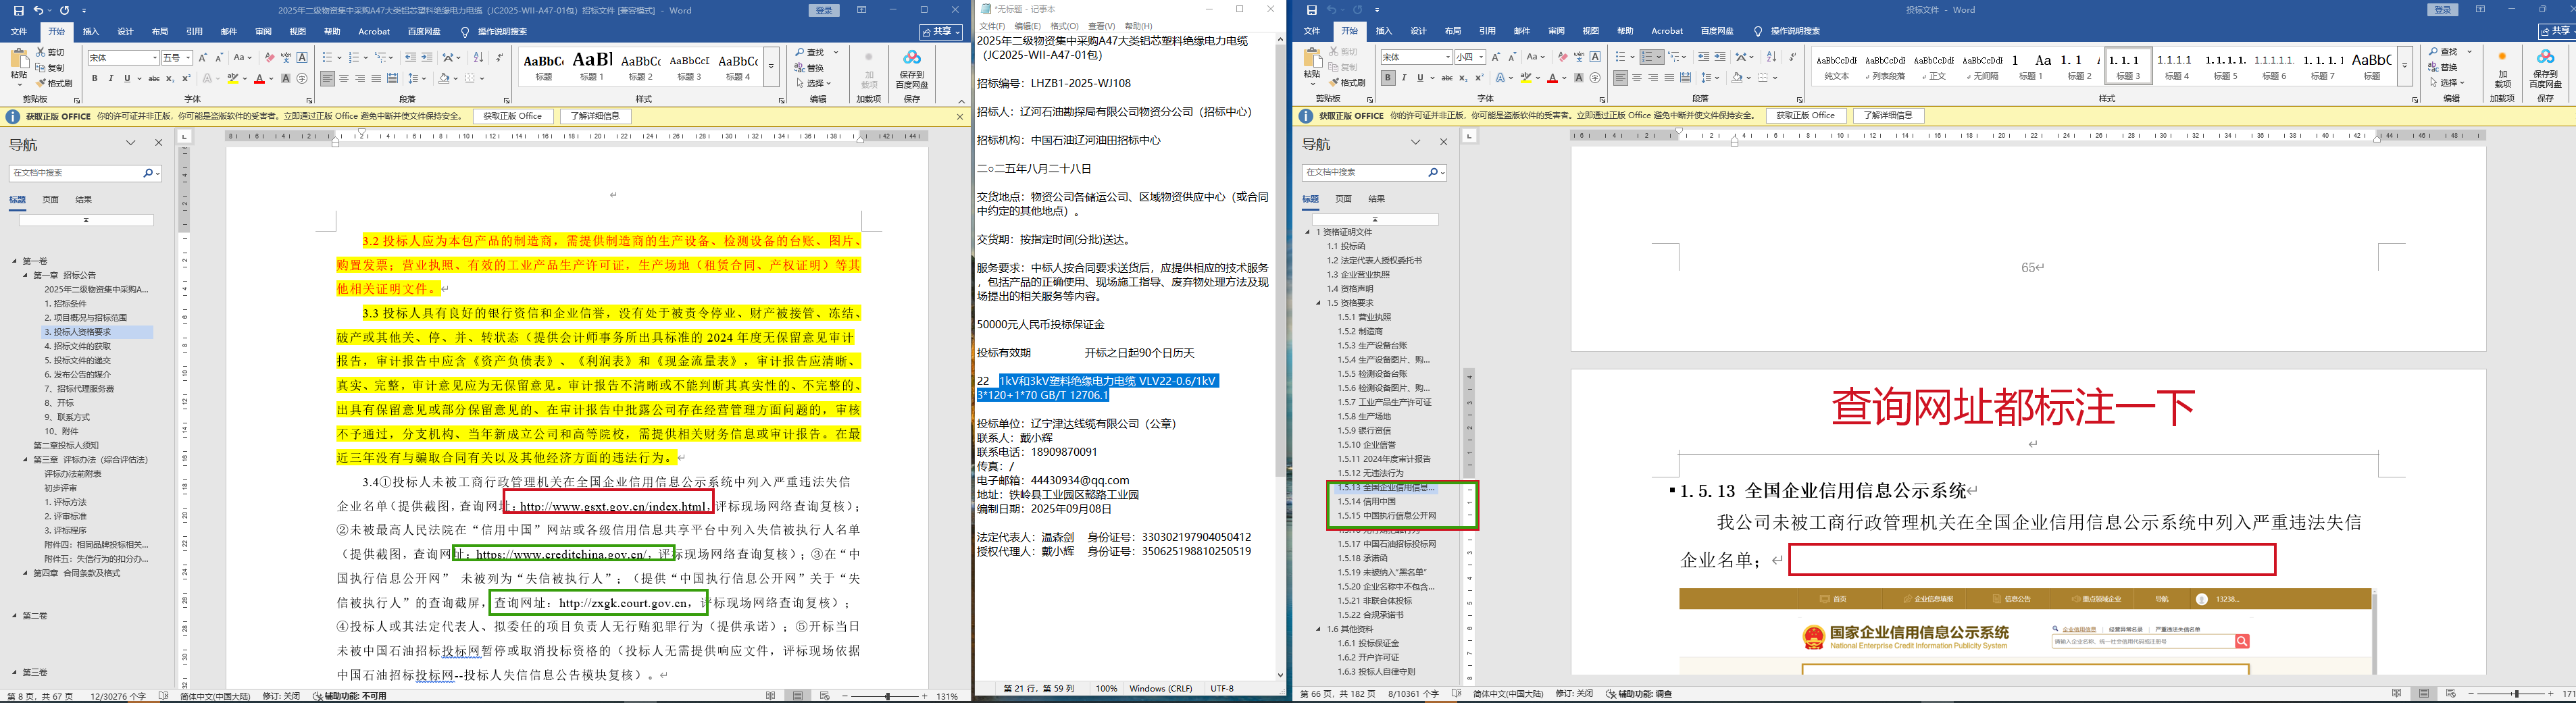The height and width of the screenshot is (703, 2576).
Task: Justify paragraph text in left Word window
Action: point(376,78)
